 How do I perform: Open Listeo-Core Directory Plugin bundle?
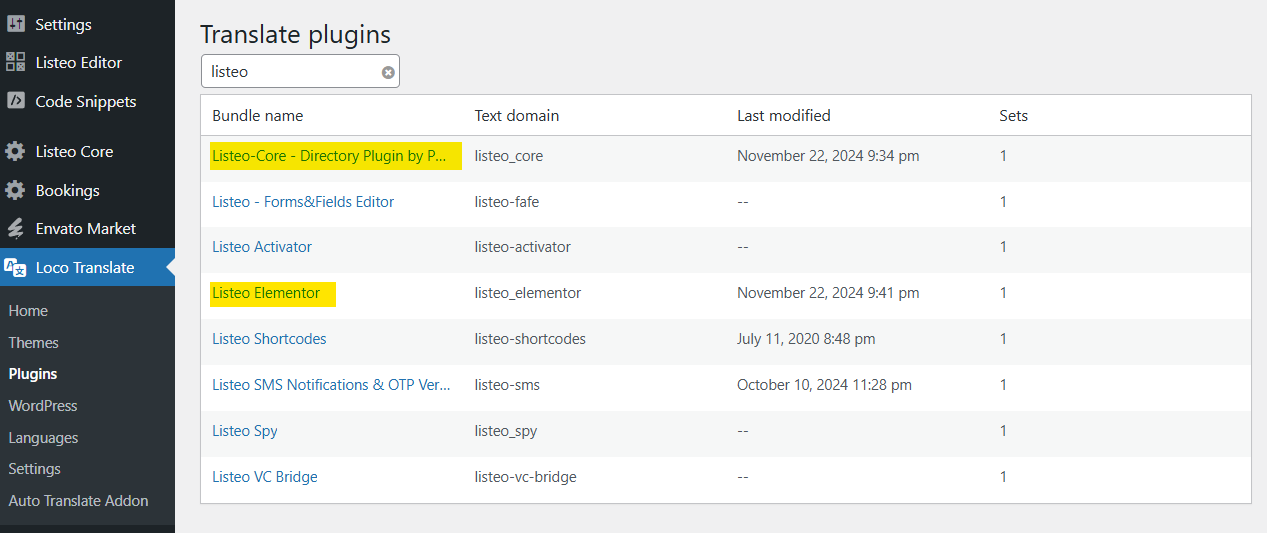pos(329,156)
